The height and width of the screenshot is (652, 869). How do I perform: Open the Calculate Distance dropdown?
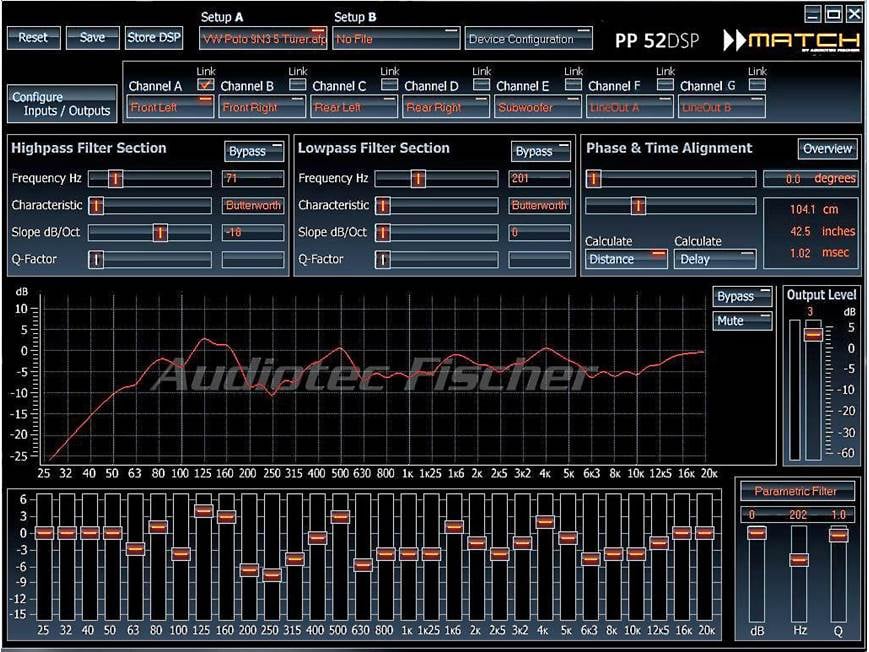[626, 259]
